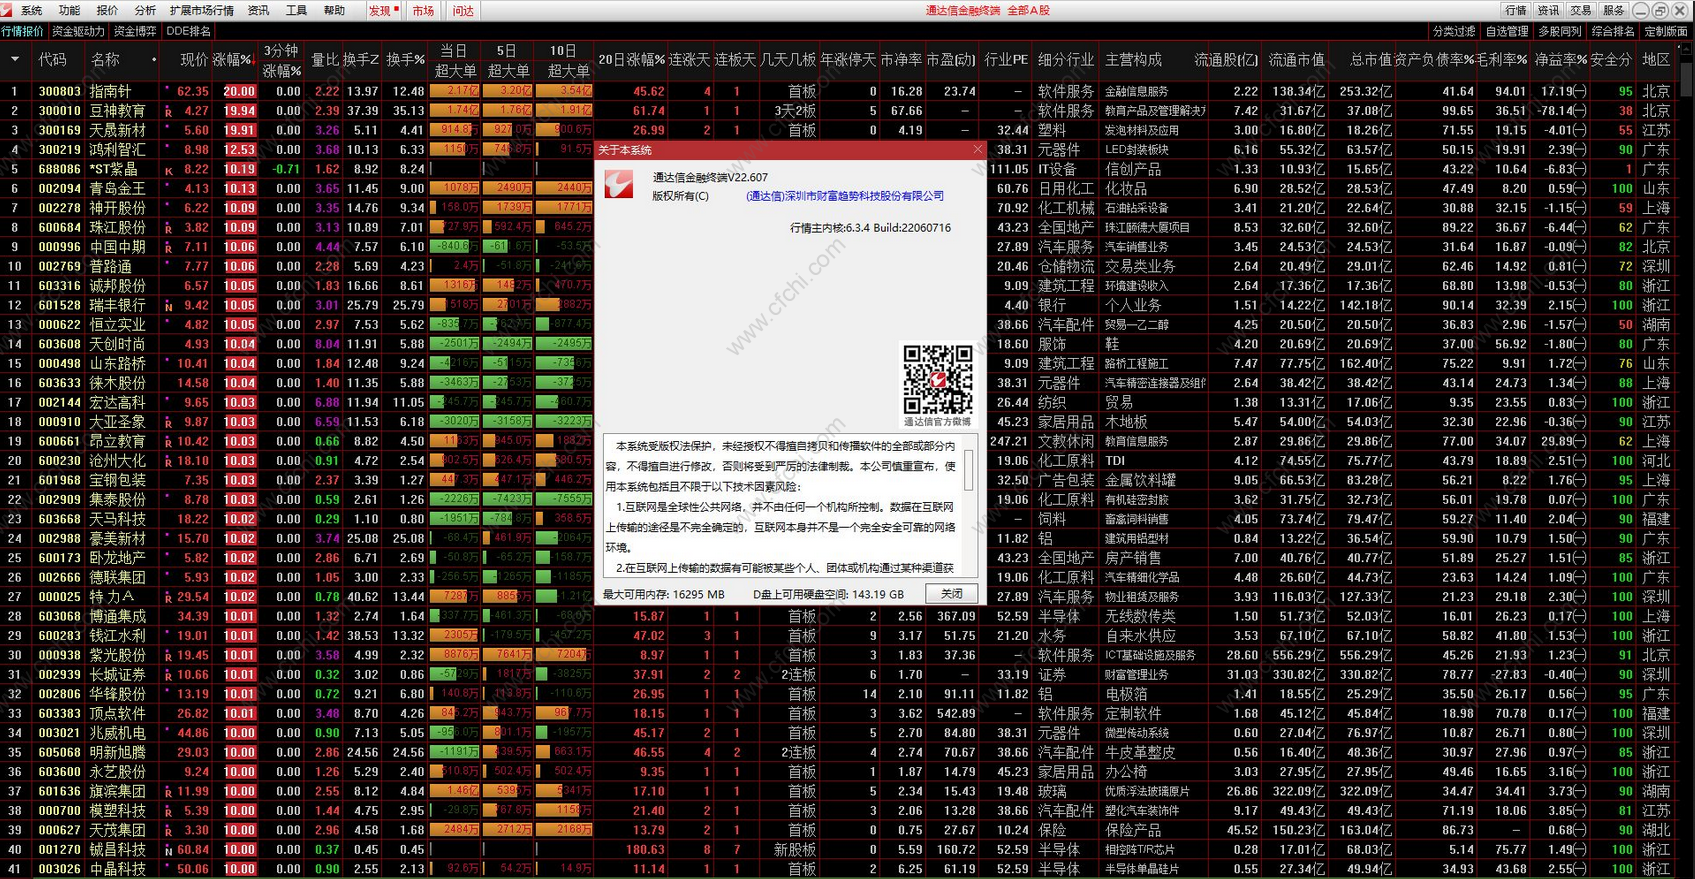Select stock name 长城证券

tap(118, 675)
